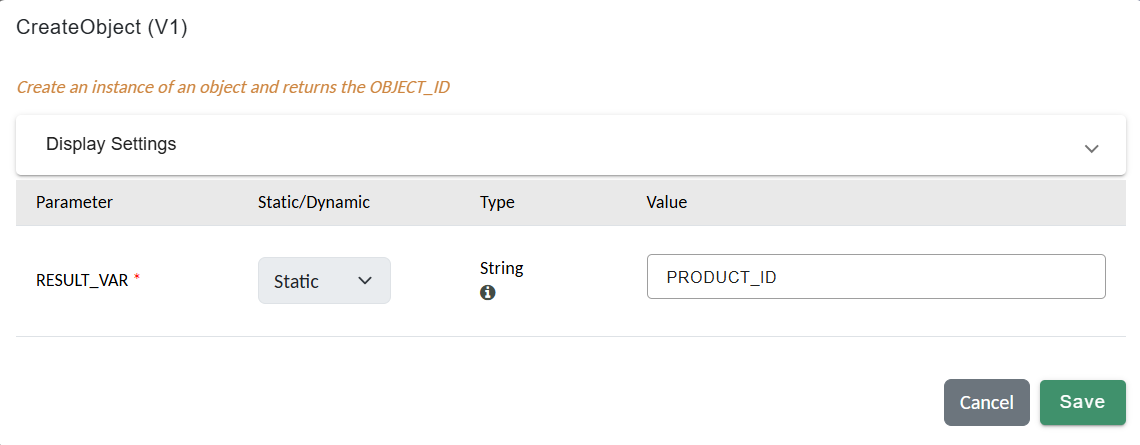This screenshot has width=1140, height=445.
Task: Click the Type column header
Action: pyautogui.click(x=497, y=202)
